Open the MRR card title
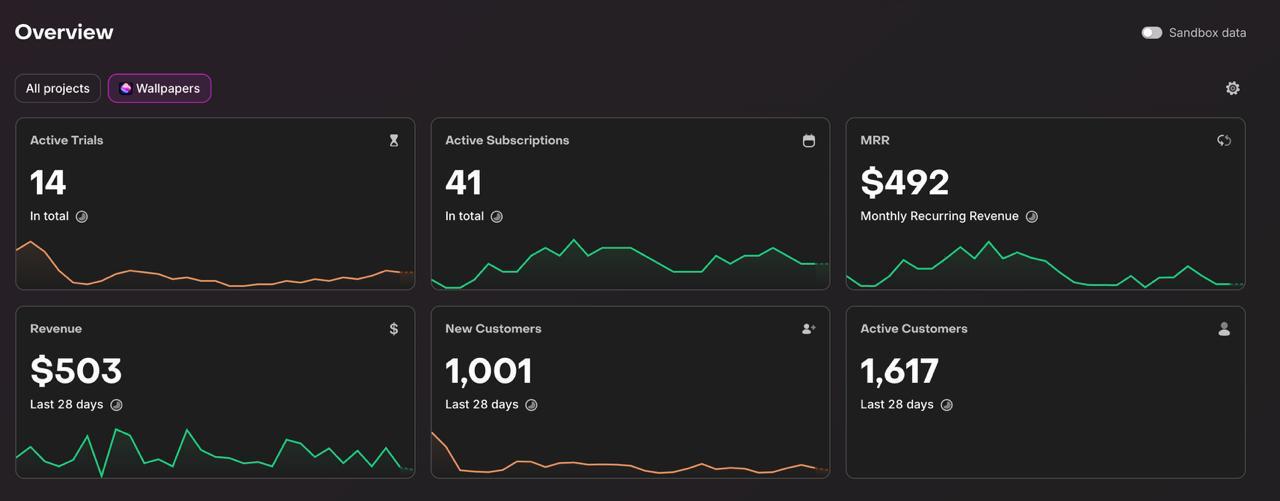The width and height of the screenshot is (1280, 501). click(875, 141)
